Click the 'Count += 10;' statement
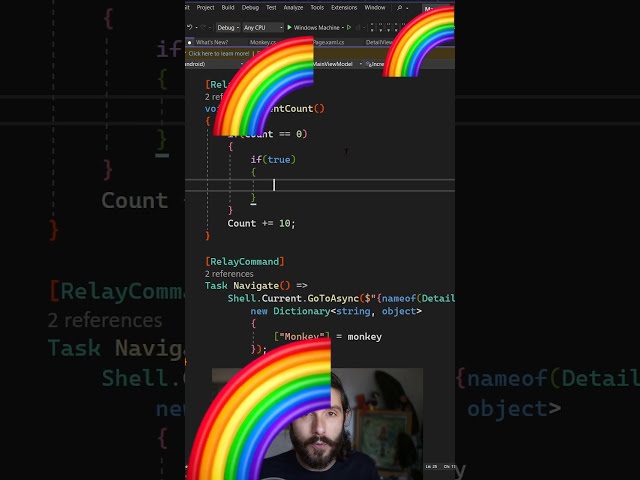 tap(261, 223)
